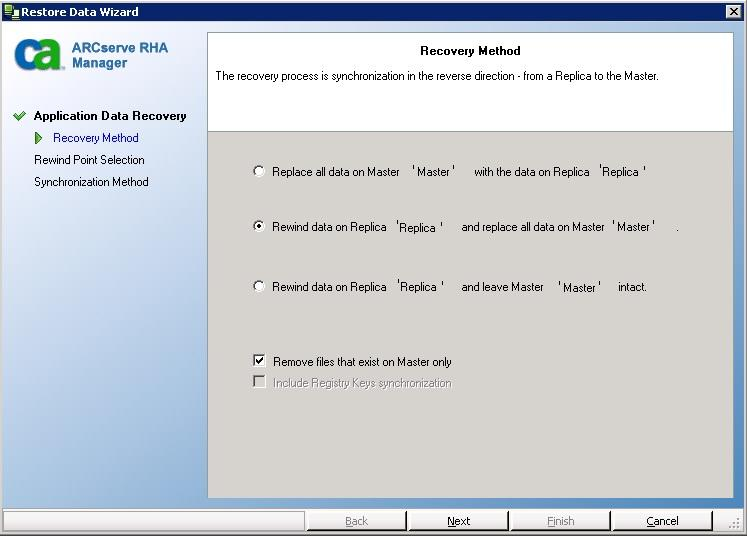Select the Replace all data on Master option

pyautogui.click(x=259, y=171)
